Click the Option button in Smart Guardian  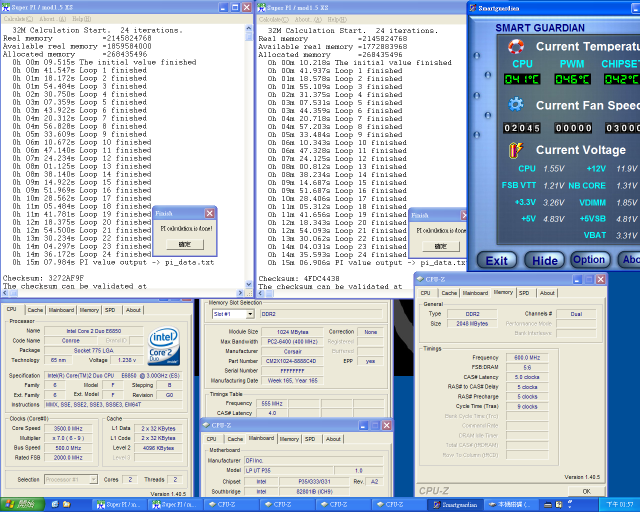tap(589, 259)
